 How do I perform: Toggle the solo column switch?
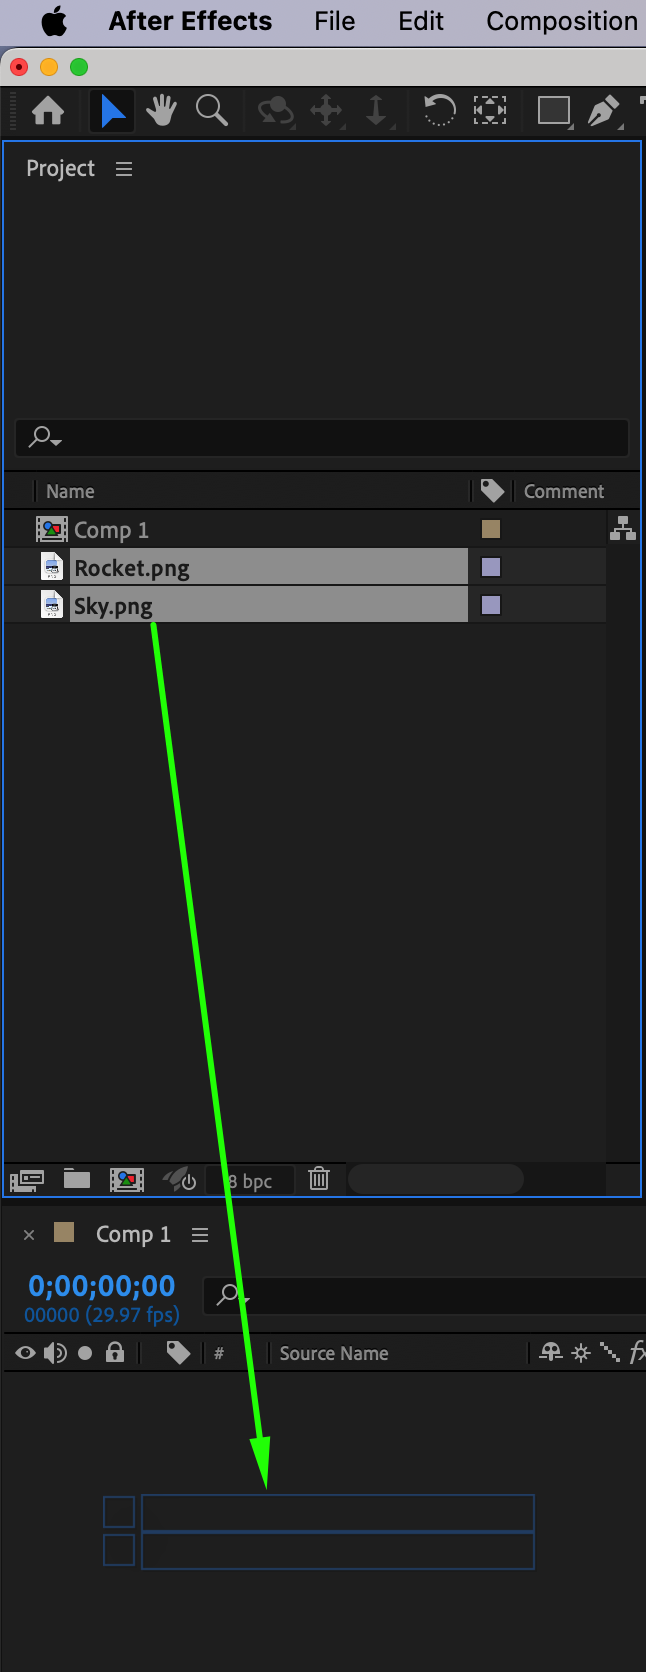pyautogui.click(x=85, y=1353)
